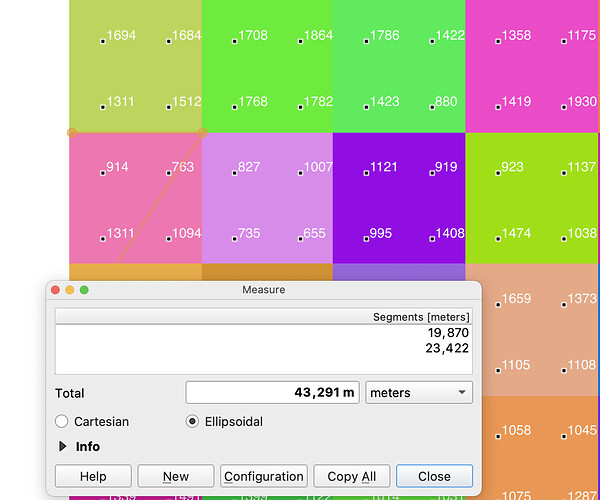Click the point labeled 1058
Viewport: 600px width, 500px height.
coord(498,436)
